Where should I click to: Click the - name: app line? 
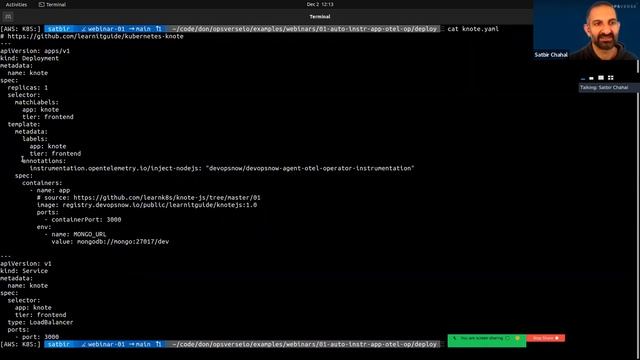49,190
